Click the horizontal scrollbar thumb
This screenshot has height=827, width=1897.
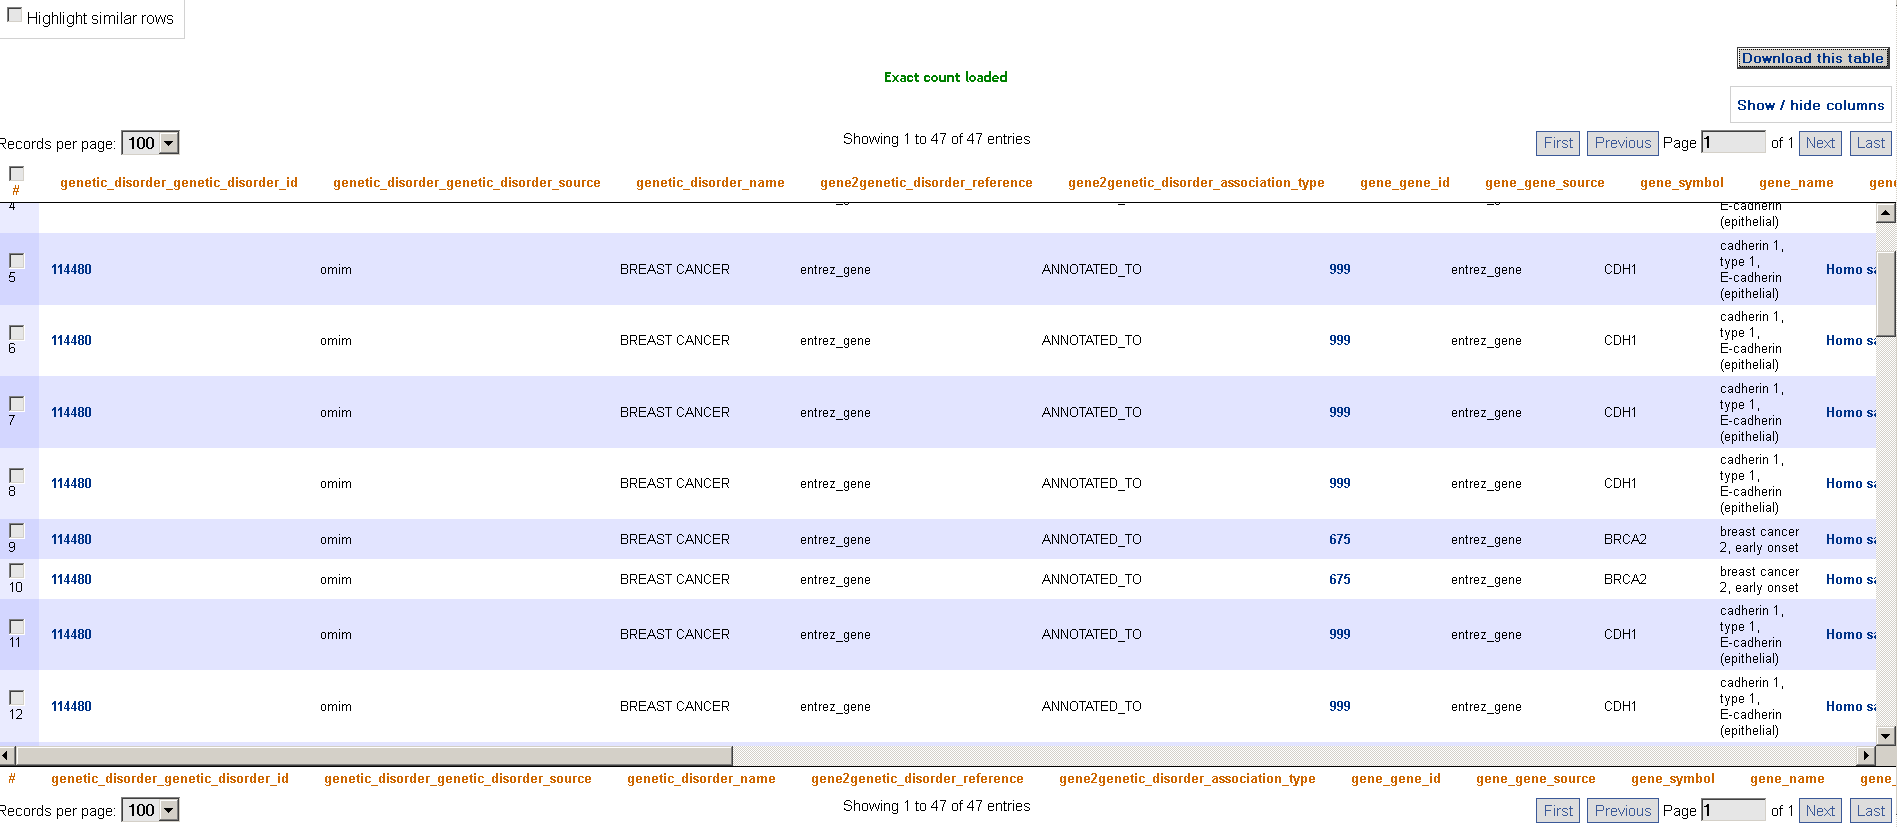pos(374,755)
